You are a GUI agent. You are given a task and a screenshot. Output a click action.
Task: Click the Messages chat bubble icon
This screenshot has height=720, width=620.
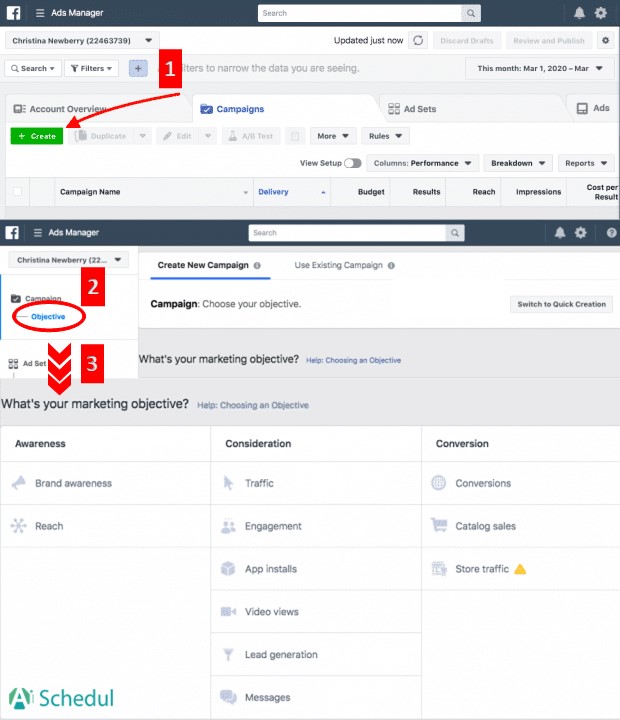click(x=228, y=697)
